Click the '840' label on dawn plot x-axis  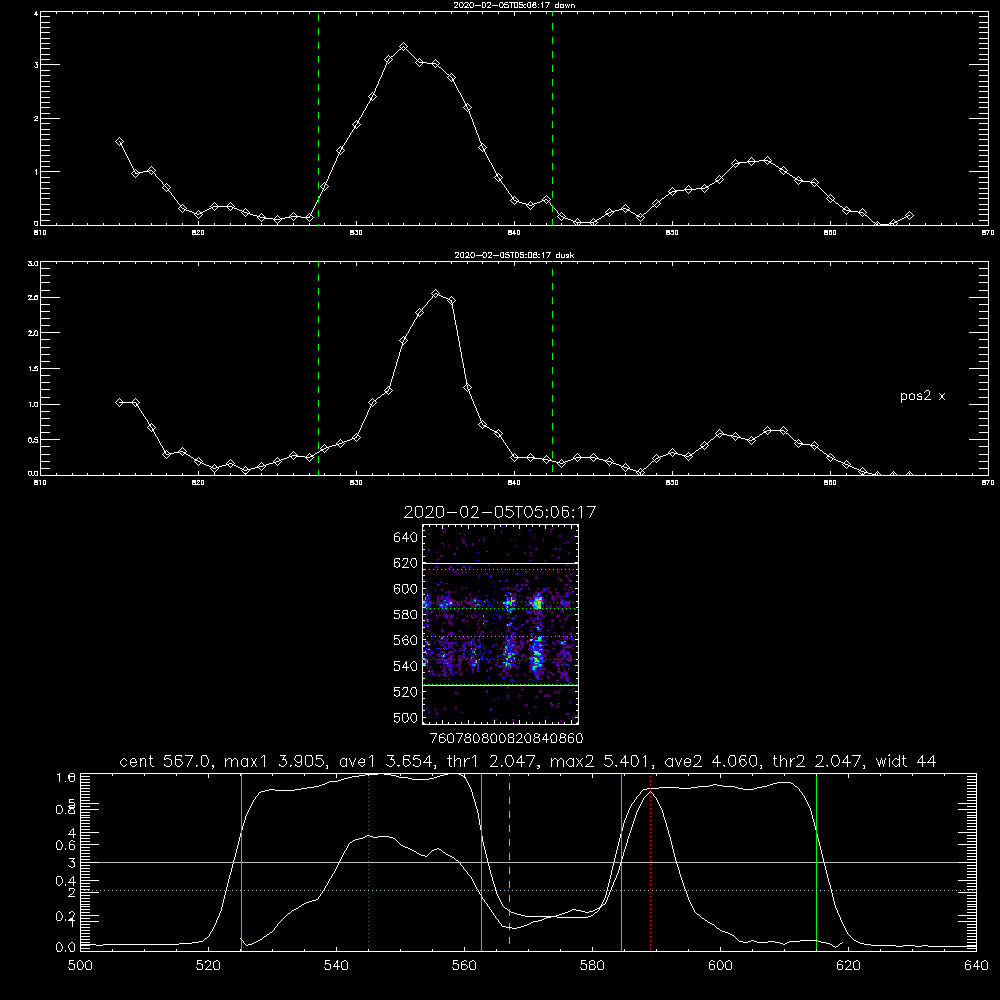click(x=515, y=233)
